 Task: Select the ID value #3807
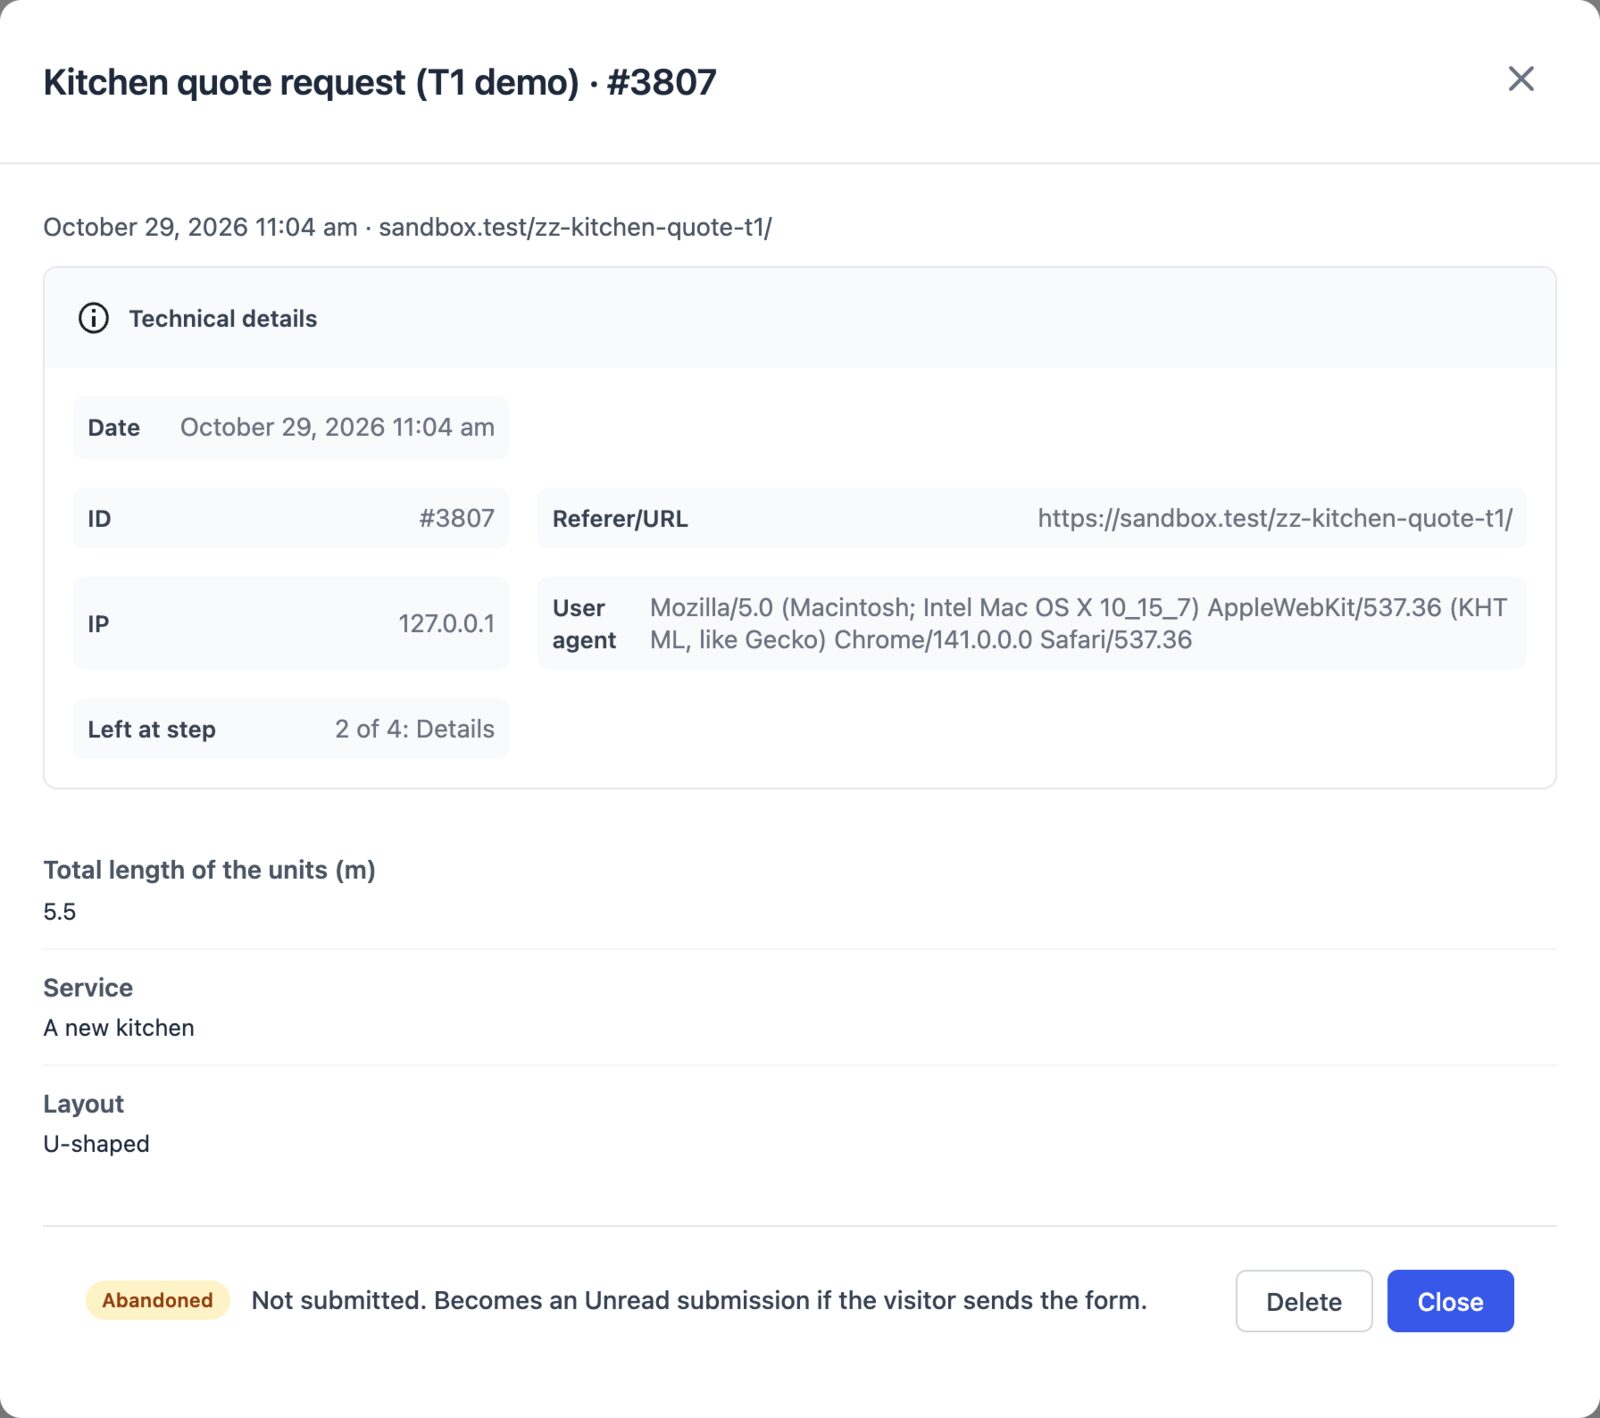[457, 518]
